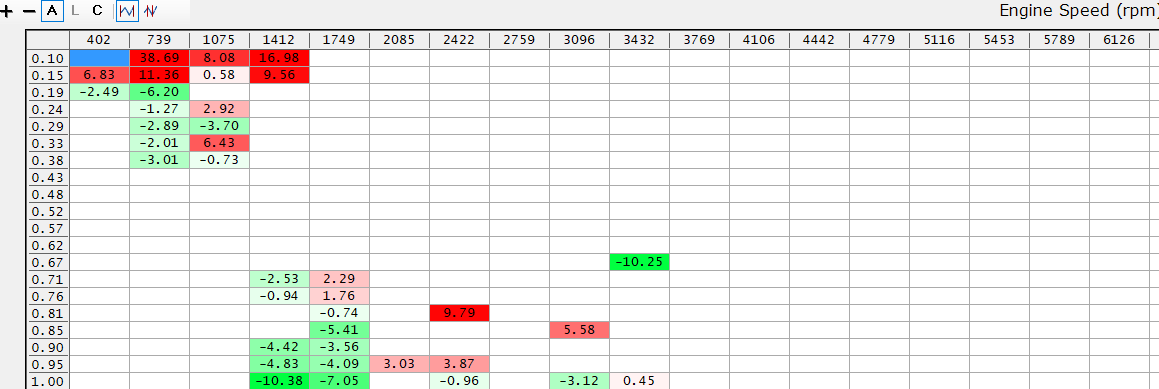Click the cell with value -10.38
The width and height of the screenshot is (1159, 389).
pos(279,382)
